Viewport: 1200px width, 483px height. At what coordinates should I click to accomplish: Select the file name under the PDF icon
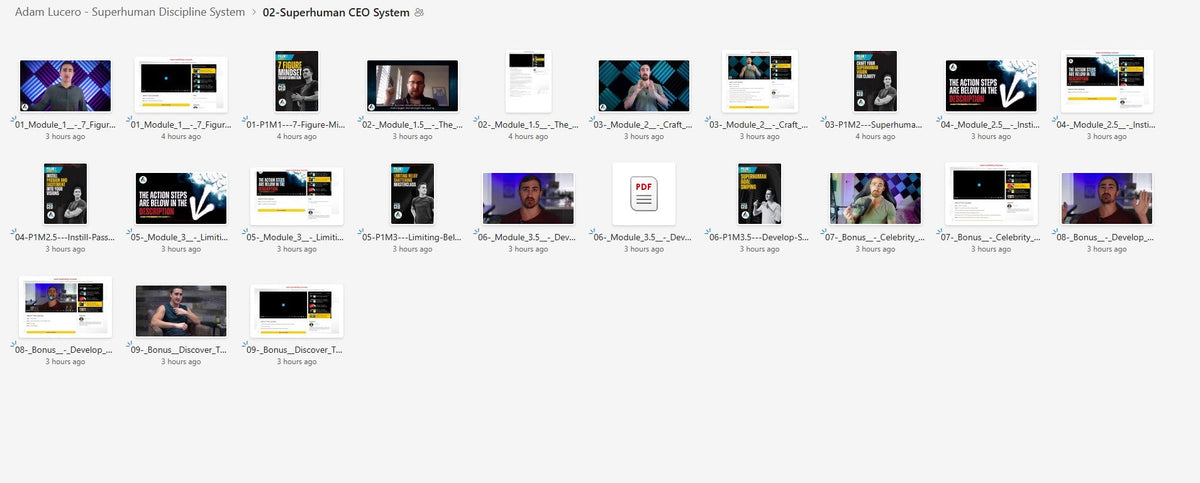point(644,237)
